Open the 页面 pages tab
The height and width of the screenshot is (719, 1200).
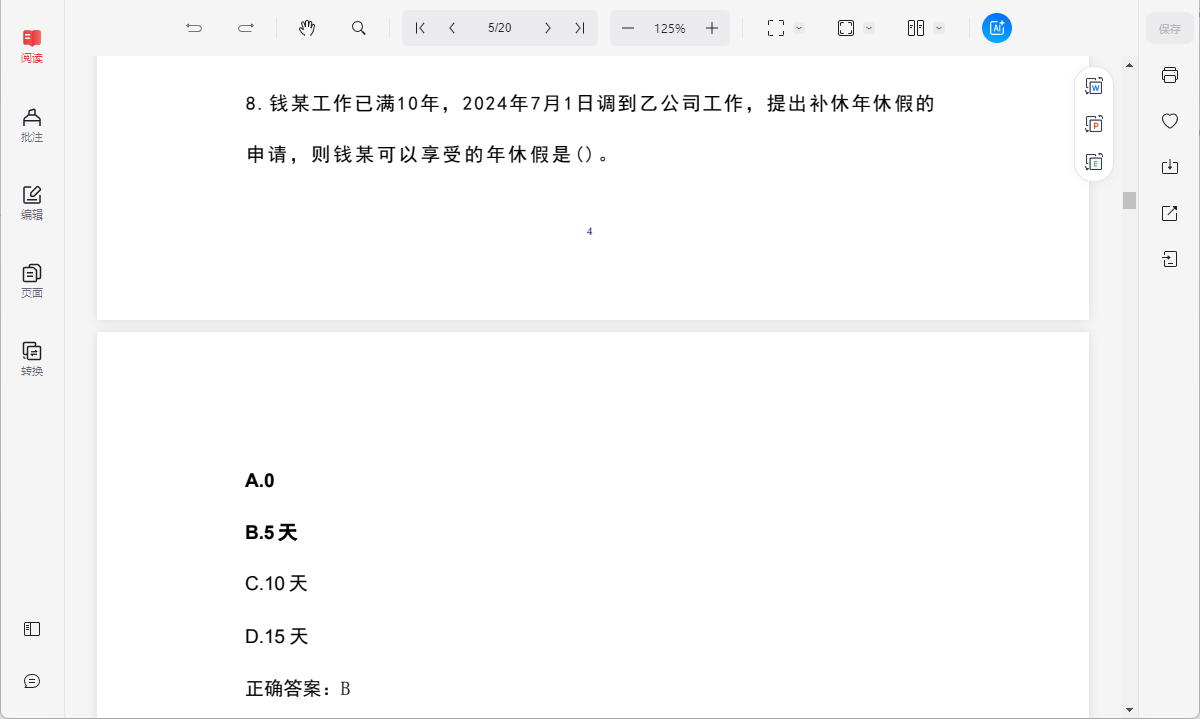32,281
